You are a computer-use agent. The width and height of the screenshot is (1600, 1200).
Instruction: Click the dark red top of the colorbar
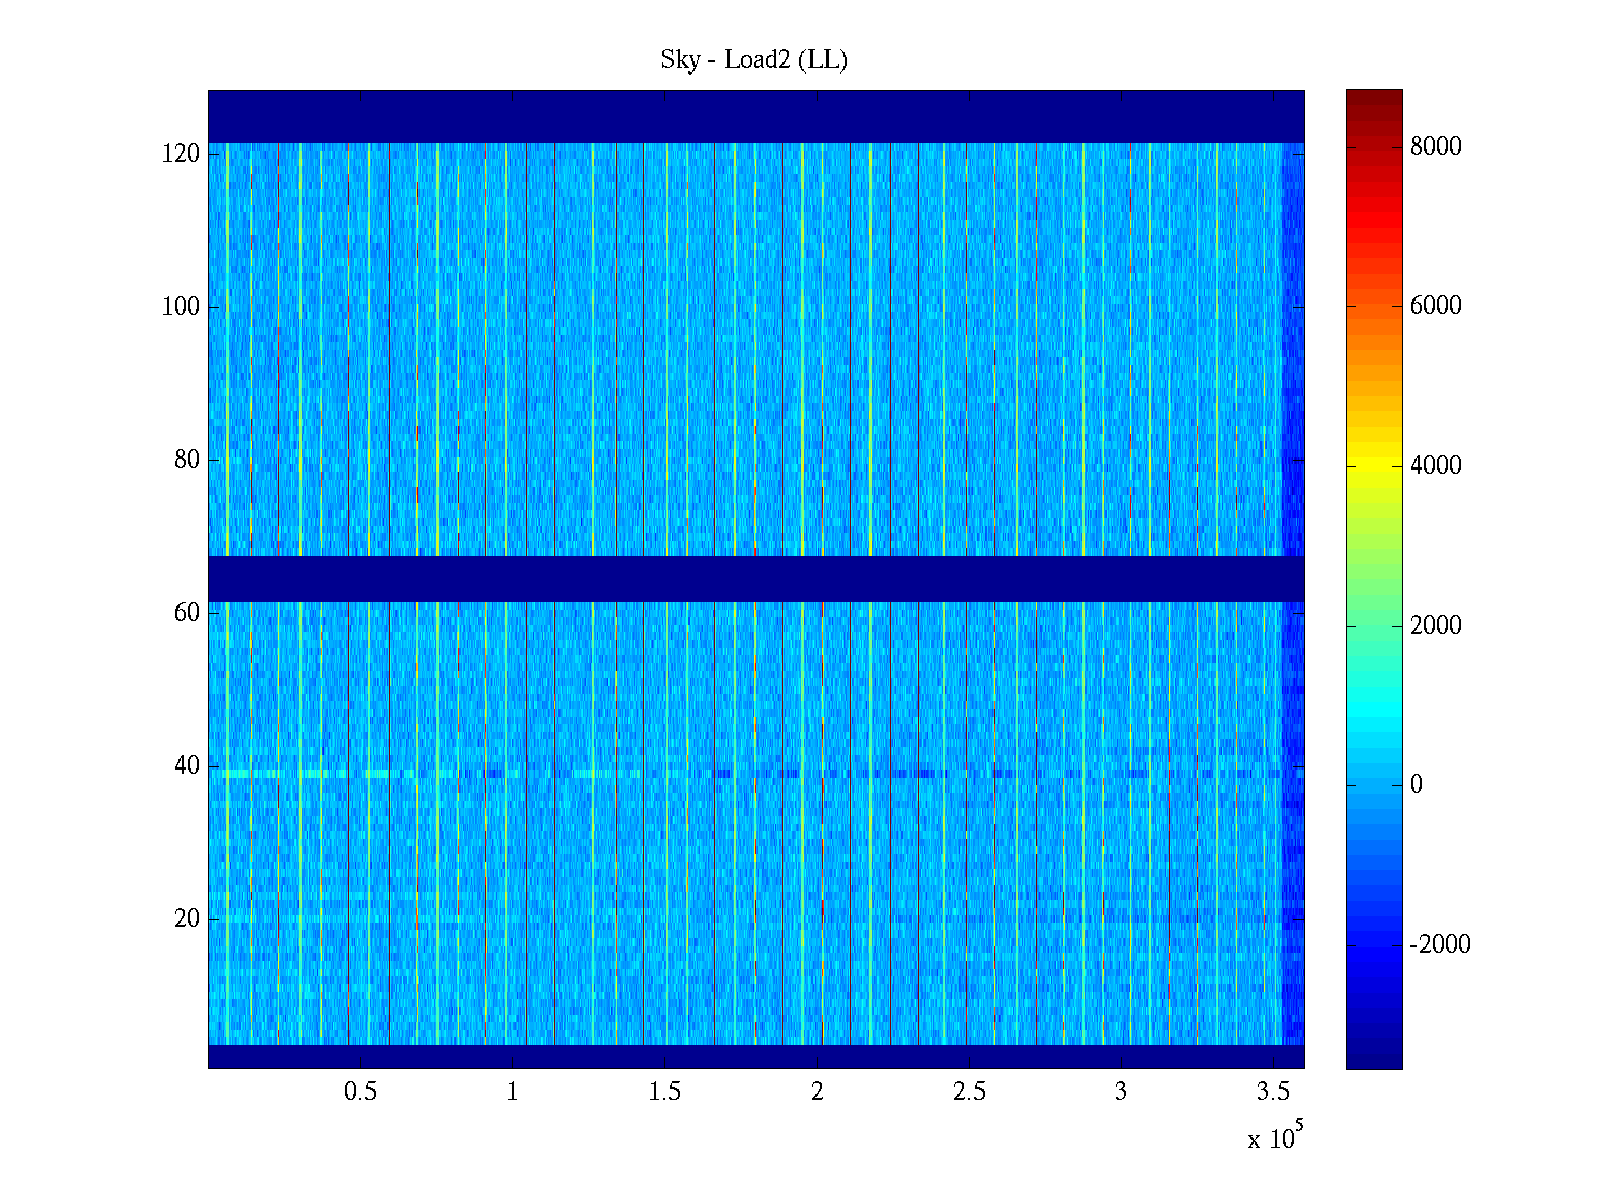(1373, 98)
